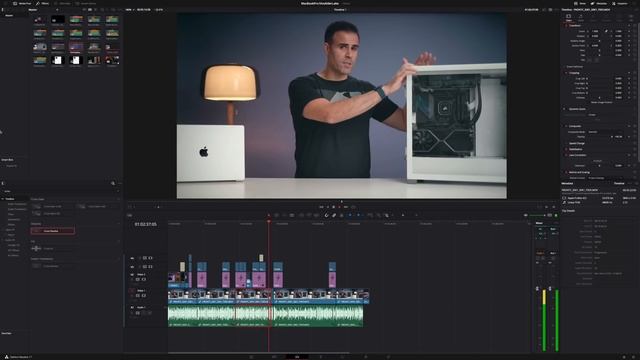Add a blue marker at playhead
The image size is (640, 360).
pyautogui.click(x=358, y=215)
